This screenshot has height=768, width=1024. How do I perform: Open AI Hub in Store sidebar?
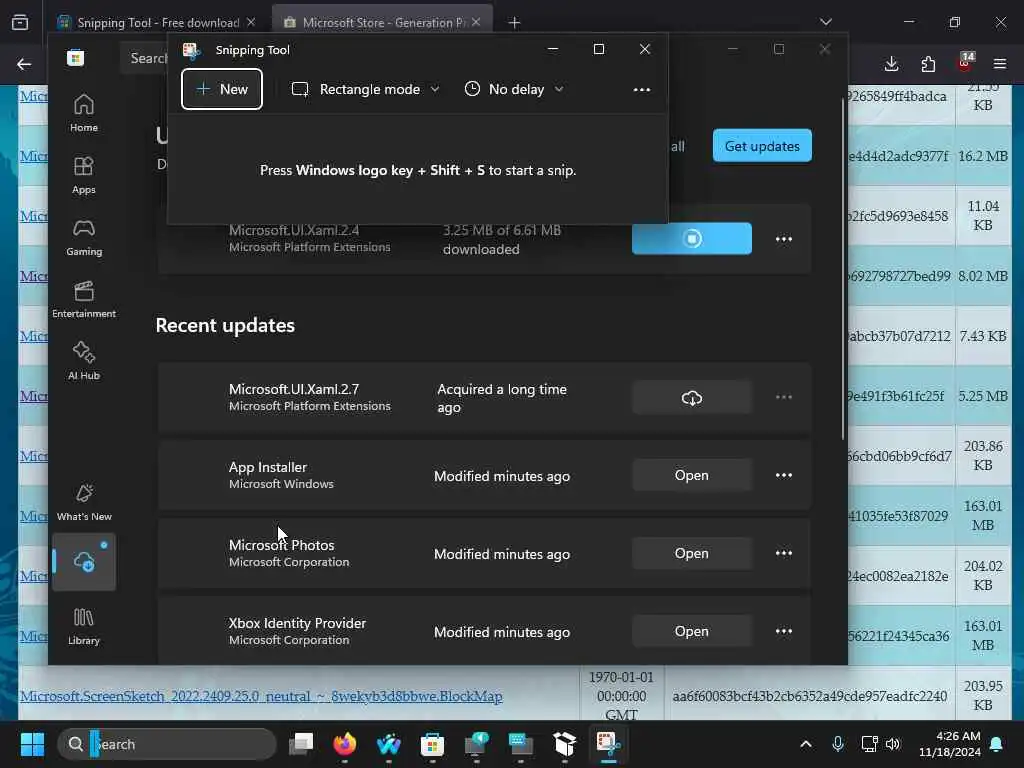[84, 361]
